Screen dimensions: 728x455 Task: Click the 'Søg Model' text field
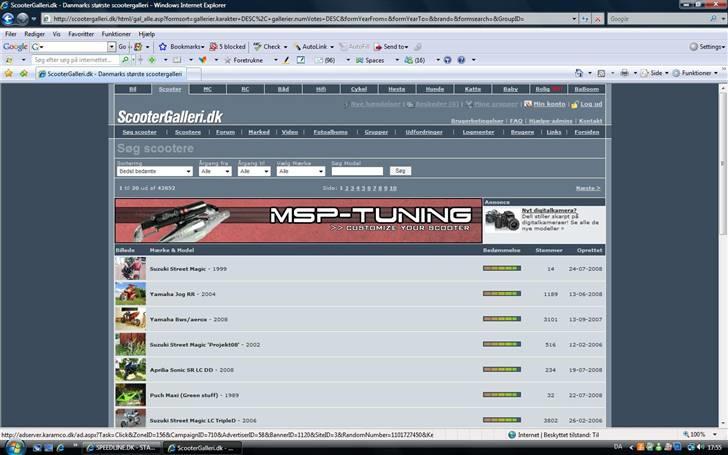(357, 171)
